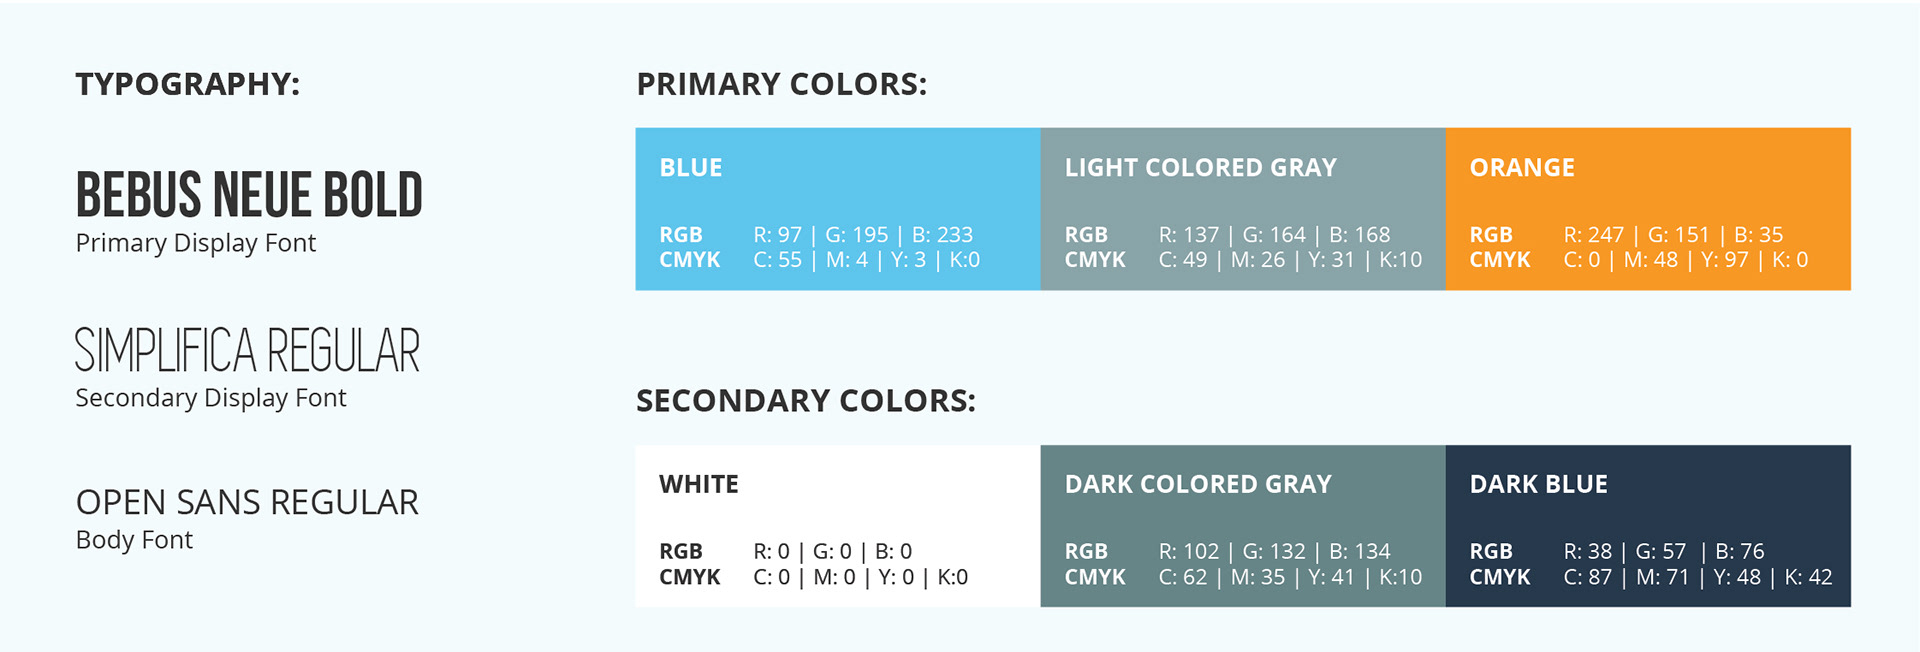This screenshot has width=1920, height=652.
Task: Choose the Dark Colored Gray swatch
Action: point(1243,526)
